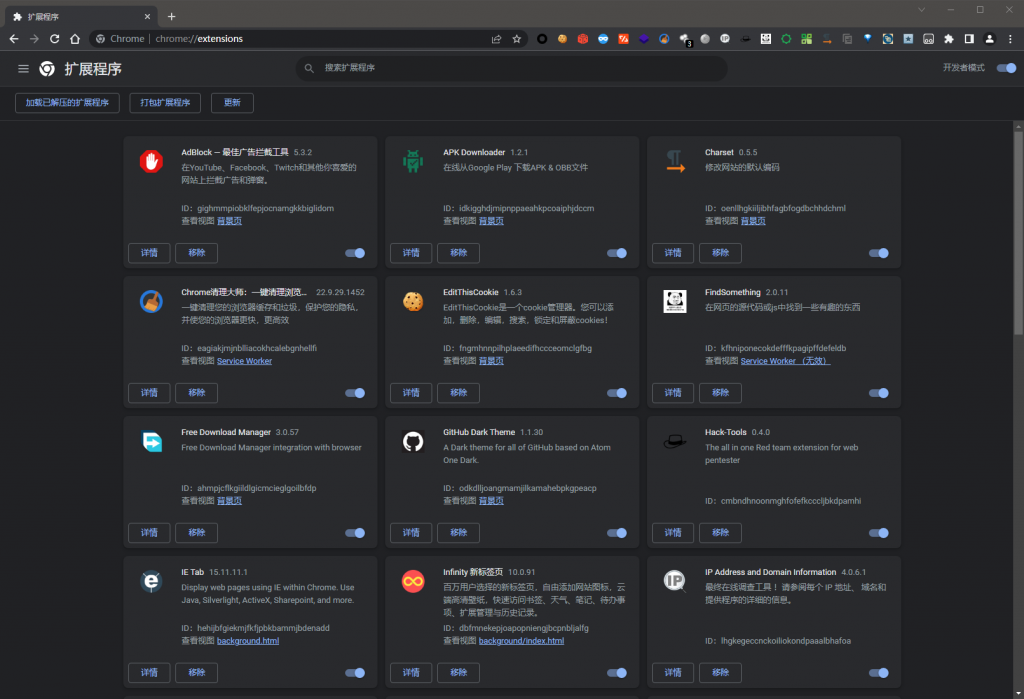Viewport: 1024px width, 699px height.
Task: Focus the 搜索扩展程序 search field
Action: pyautogui.click(x=512, y=68)
